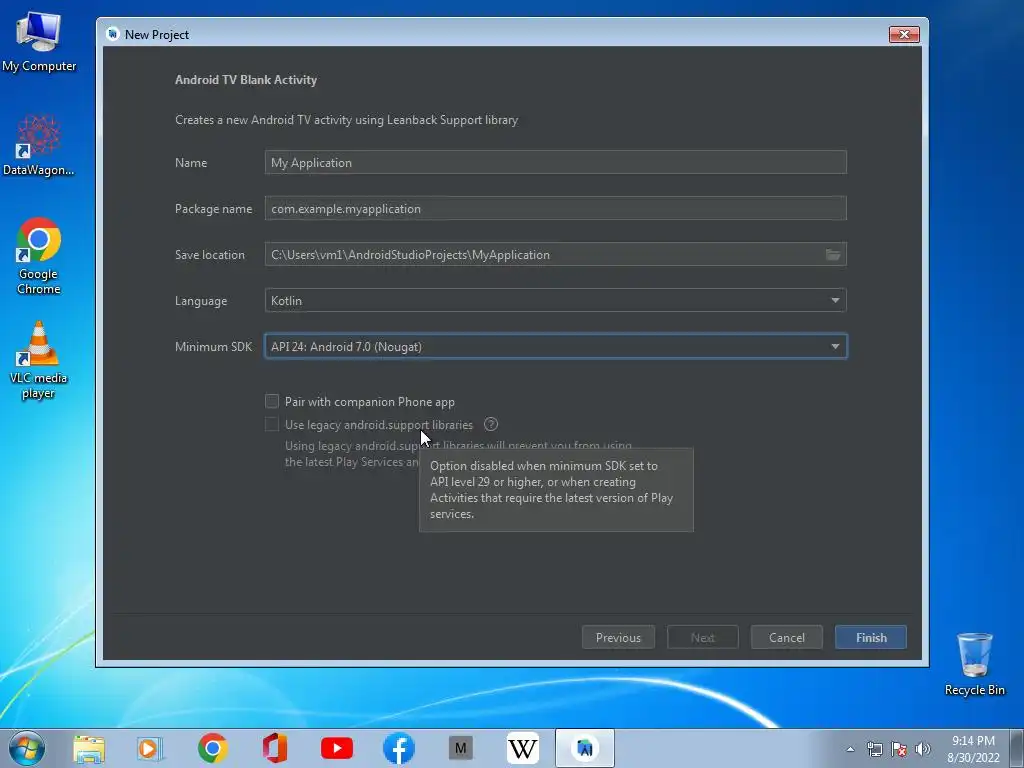Click the Language label

pyautogui.click(x=200, y=301)
